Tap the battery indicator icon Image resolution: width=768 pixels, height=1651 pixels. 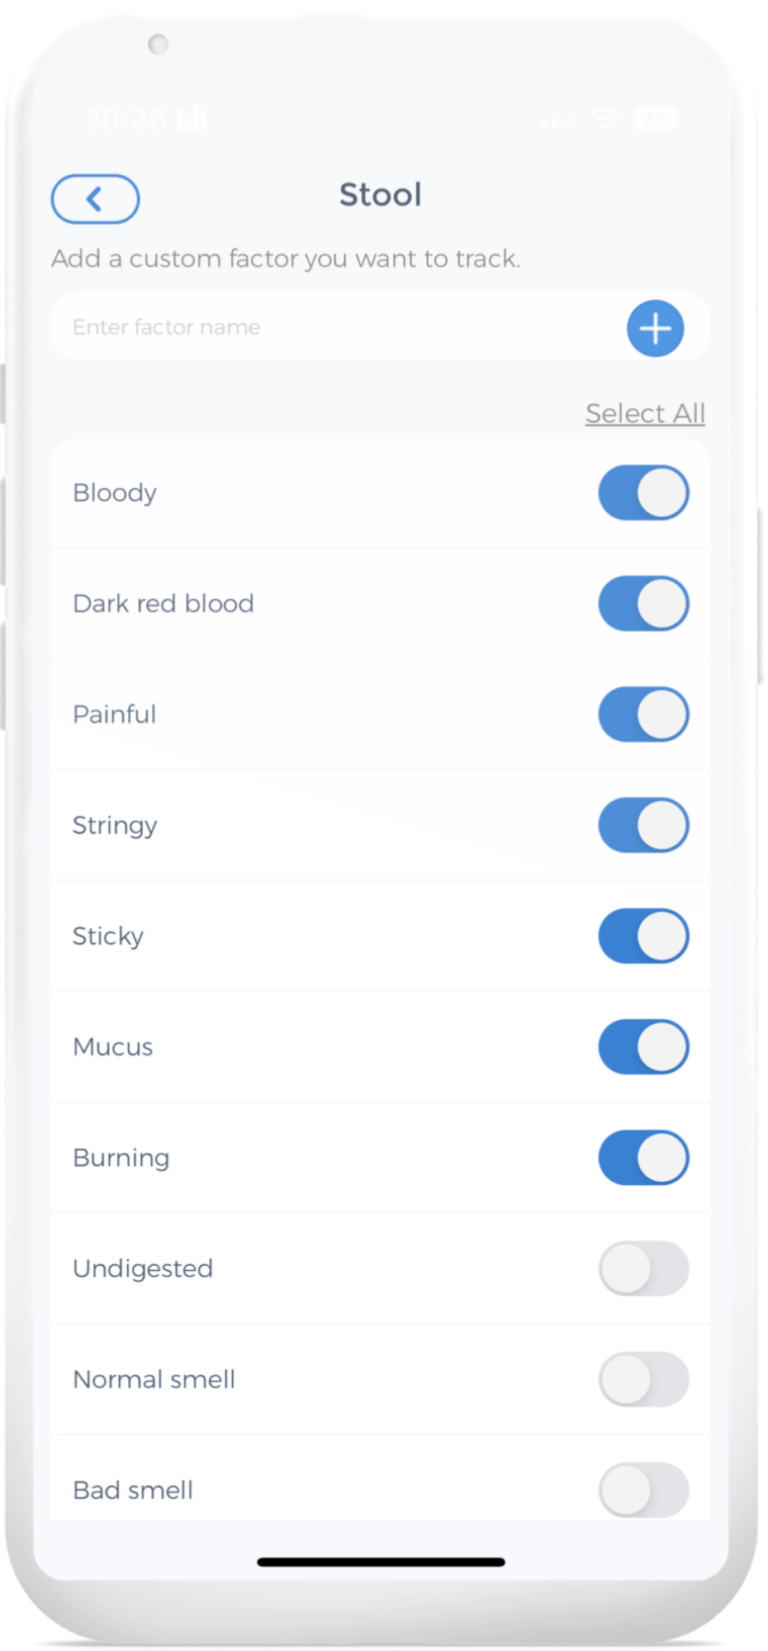click(x=655, y=119)
